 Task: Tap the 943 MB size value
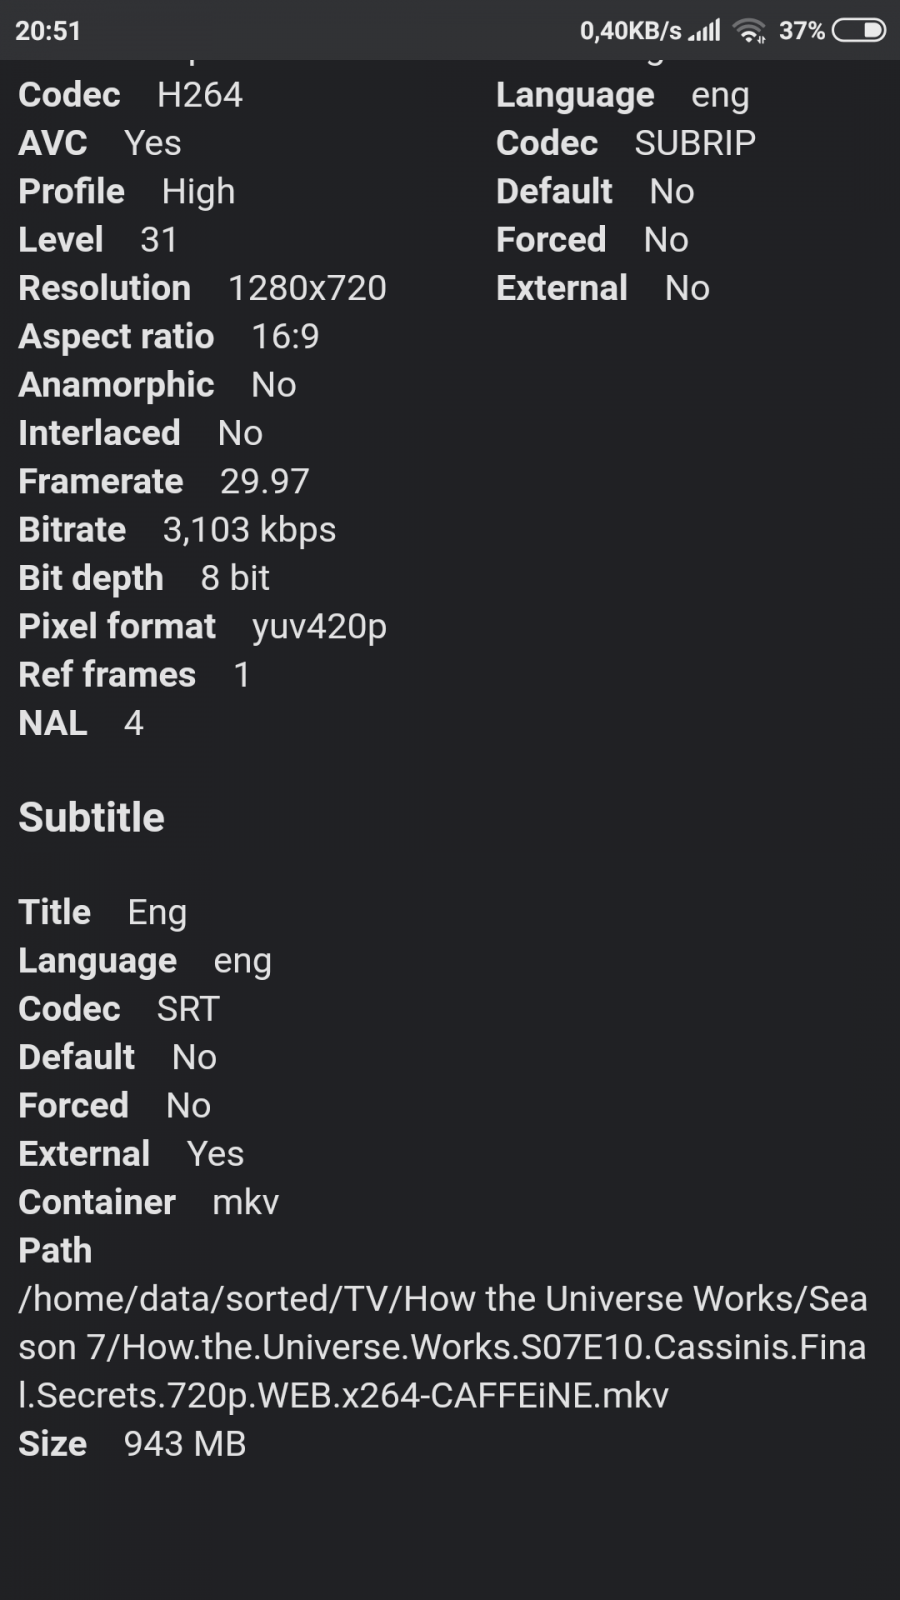pyautogui.click(x=185, y=1444)
